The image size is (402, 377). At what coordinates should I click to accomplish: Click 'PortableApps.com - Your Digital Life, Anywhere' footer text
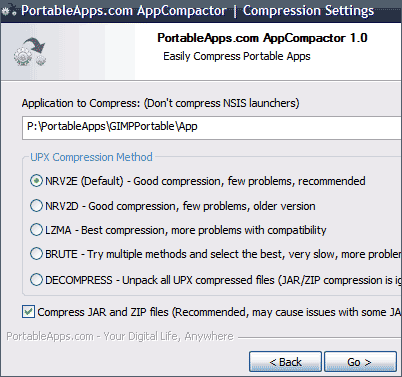click(x=120, y=336)
